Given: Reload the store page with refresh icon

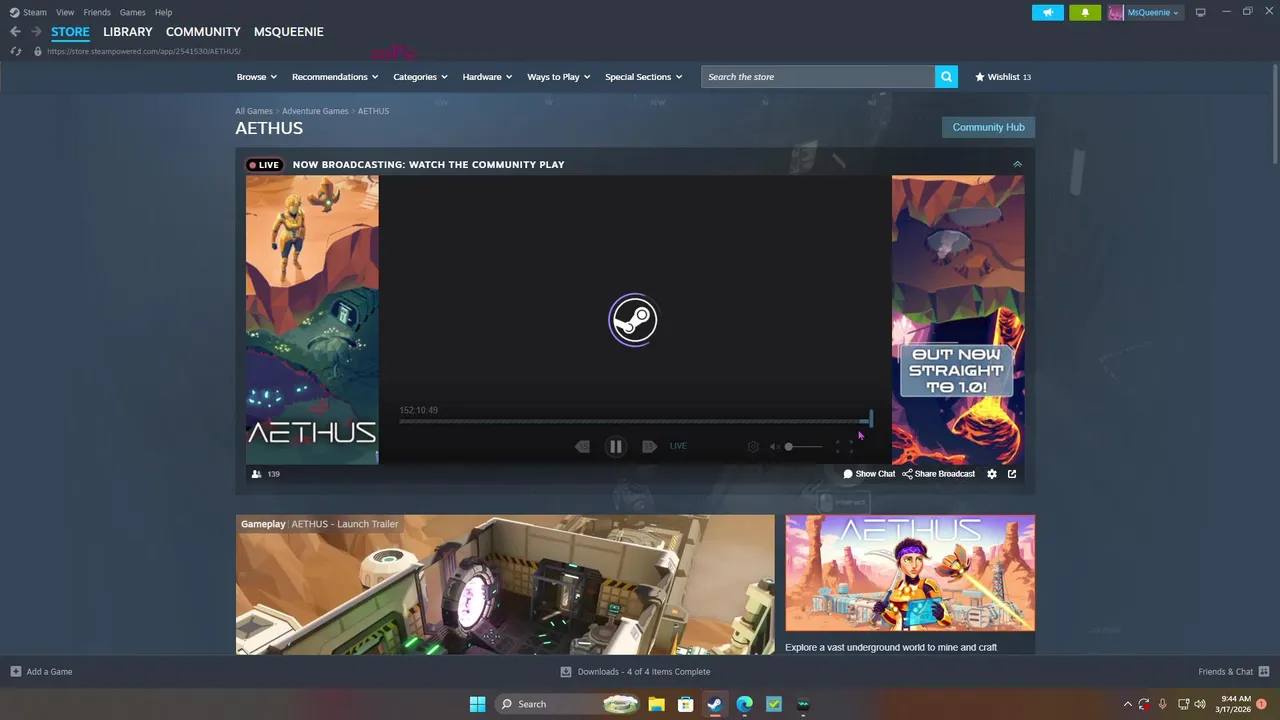Looking at the screenshot, I should point(16,51).
